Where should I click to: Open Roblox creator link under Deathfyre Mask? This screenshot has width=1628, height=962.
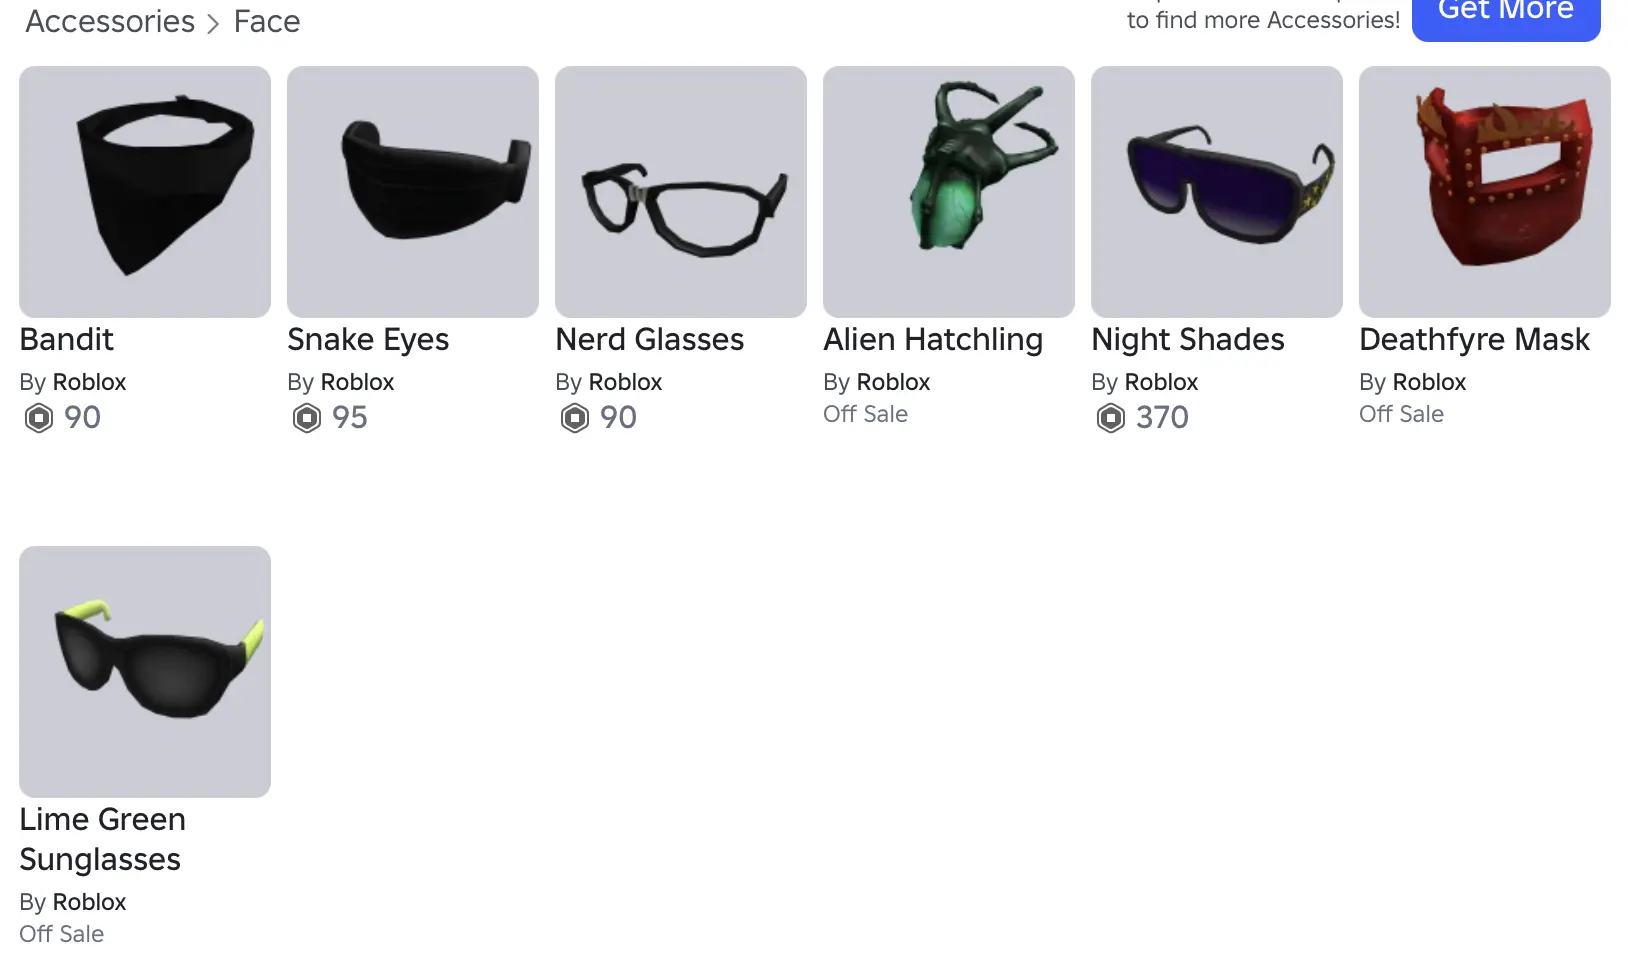pyautogui.click(x=1429, y=382)
